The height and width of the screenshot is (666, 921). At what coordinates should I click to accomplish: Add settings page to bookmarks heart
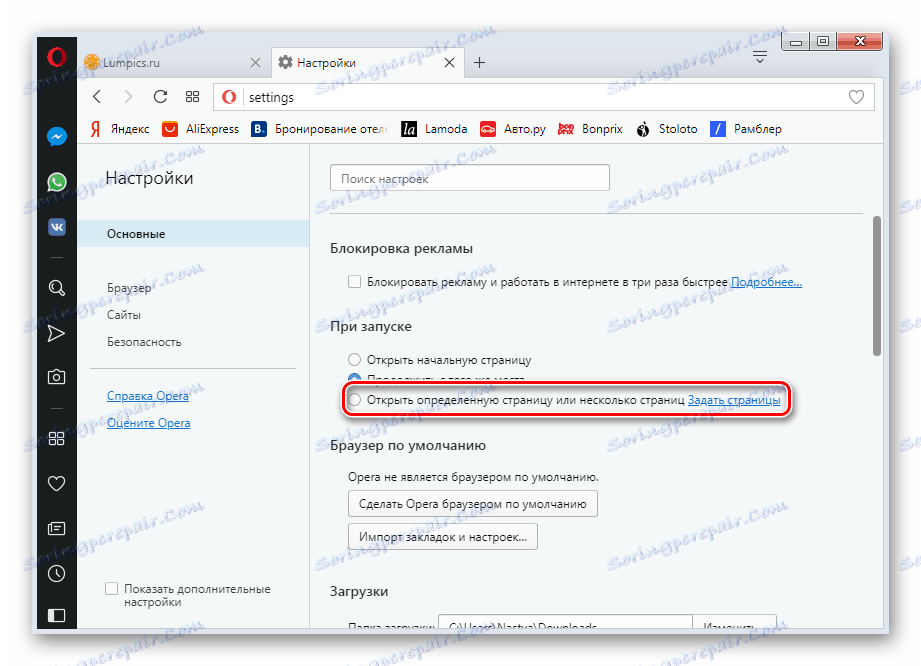856,97
